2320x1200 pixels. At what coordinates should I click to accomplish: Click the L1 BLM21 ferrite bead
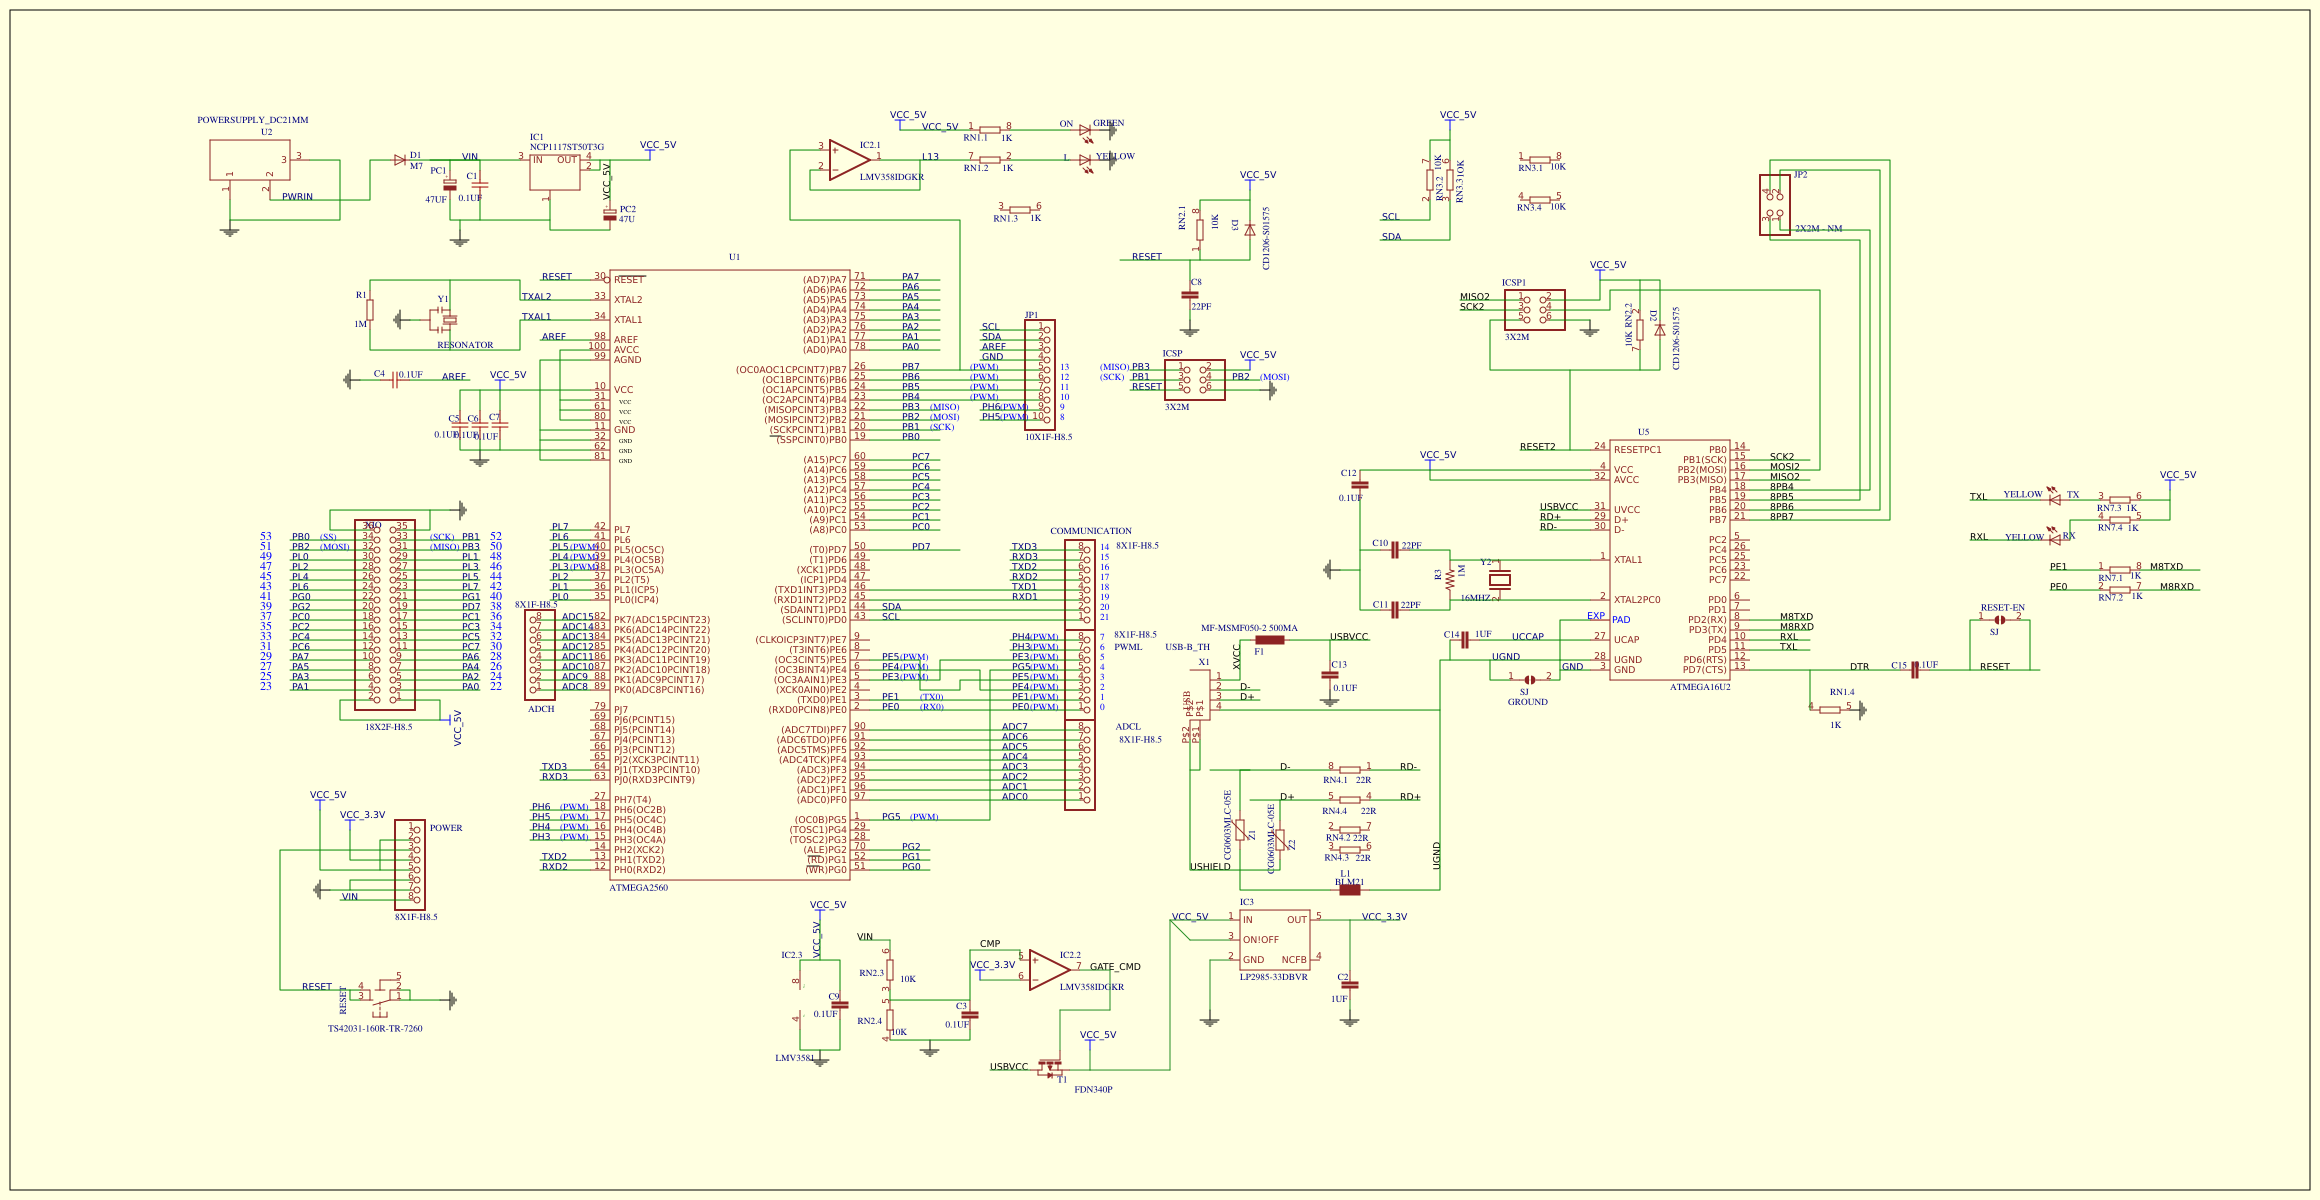pyautogui.click(x=1349, y=889)
